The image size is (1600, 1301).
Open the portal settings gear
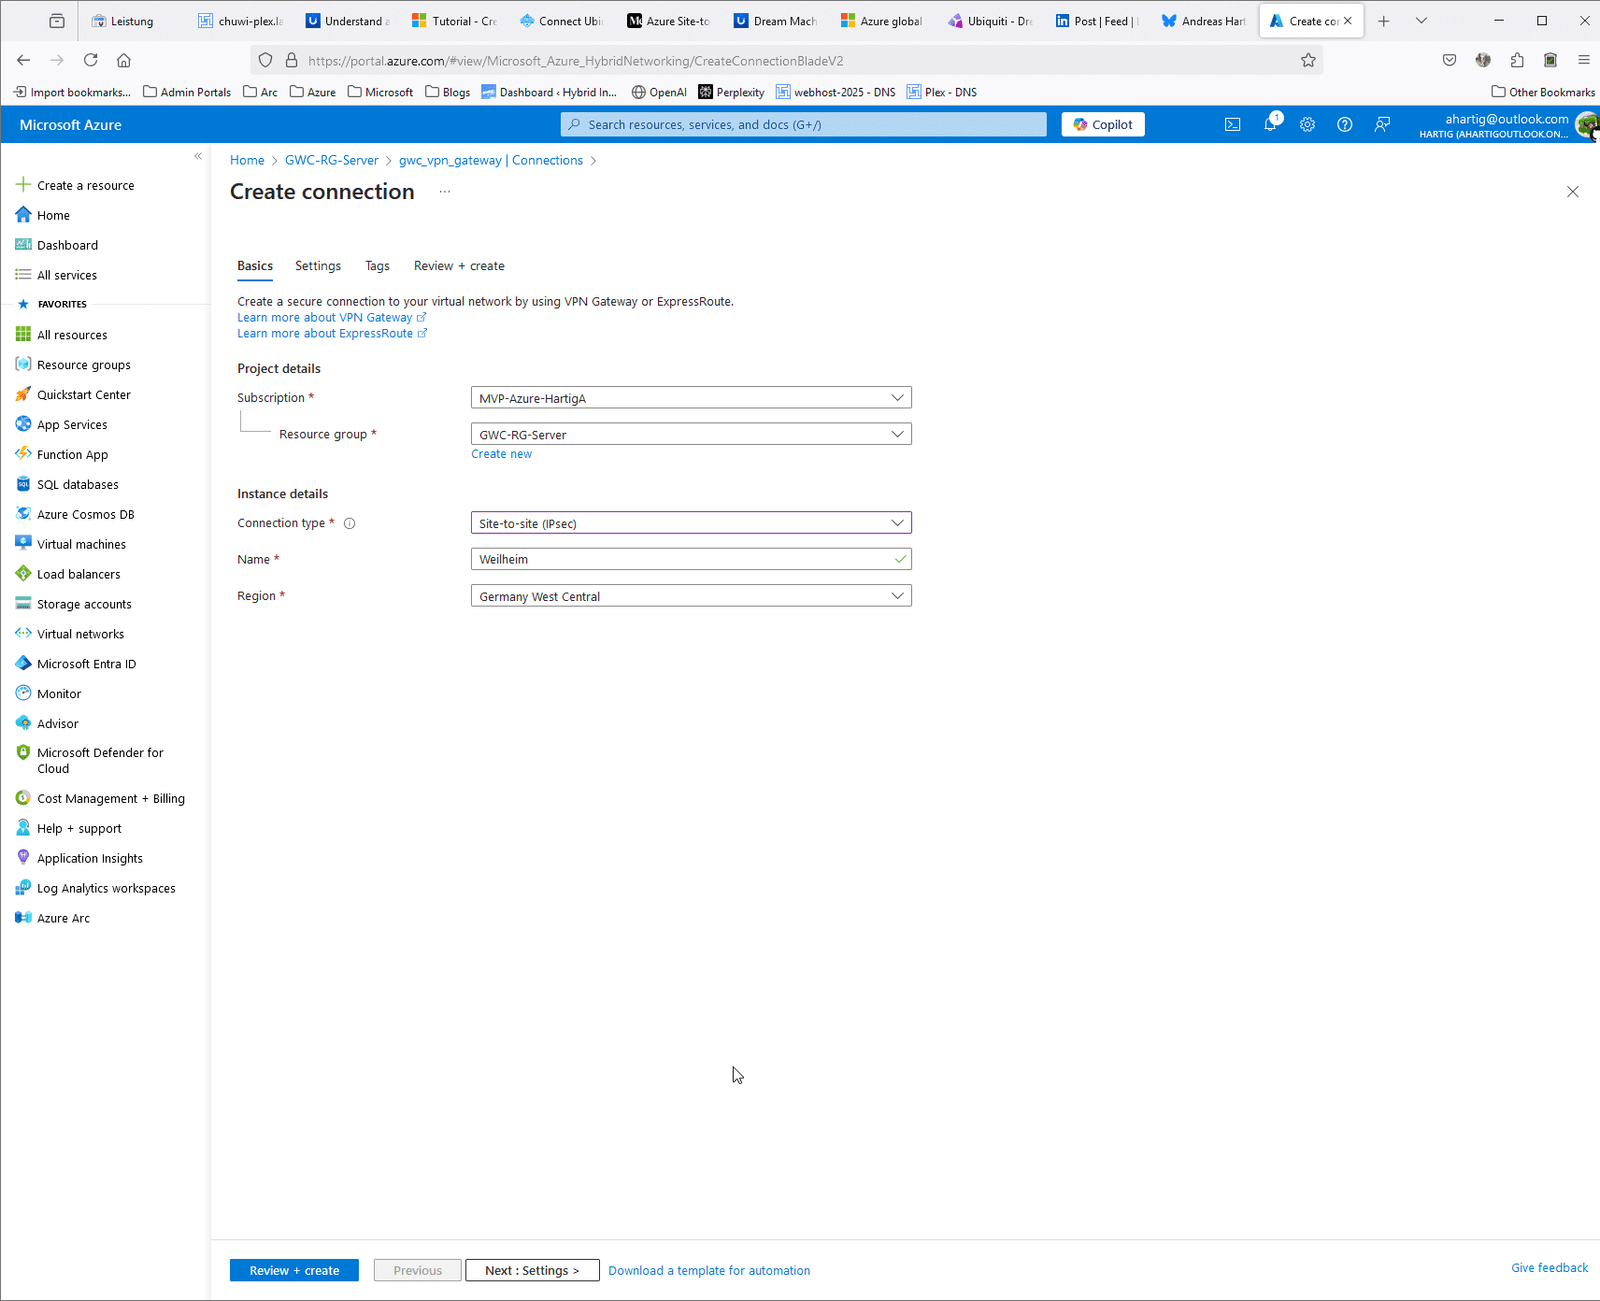[x=1307, y=124]
